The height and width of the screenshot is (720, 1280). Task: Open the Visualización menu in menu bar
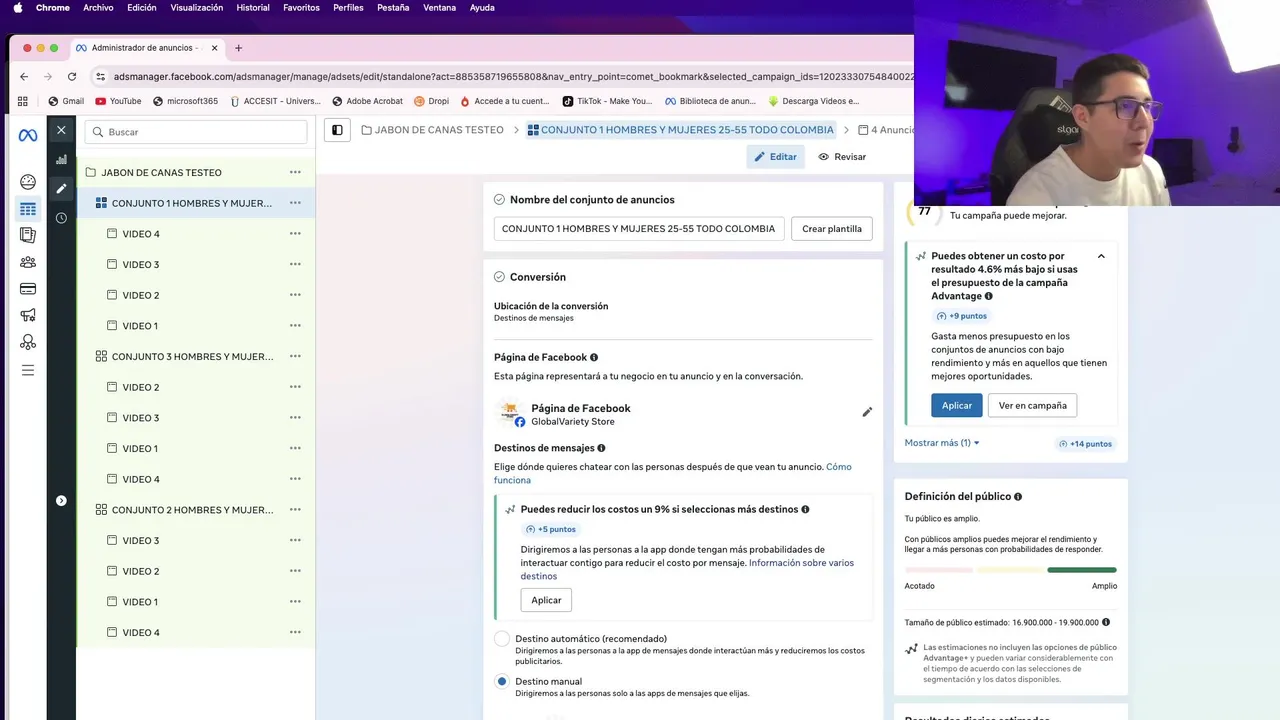[197, 7]
